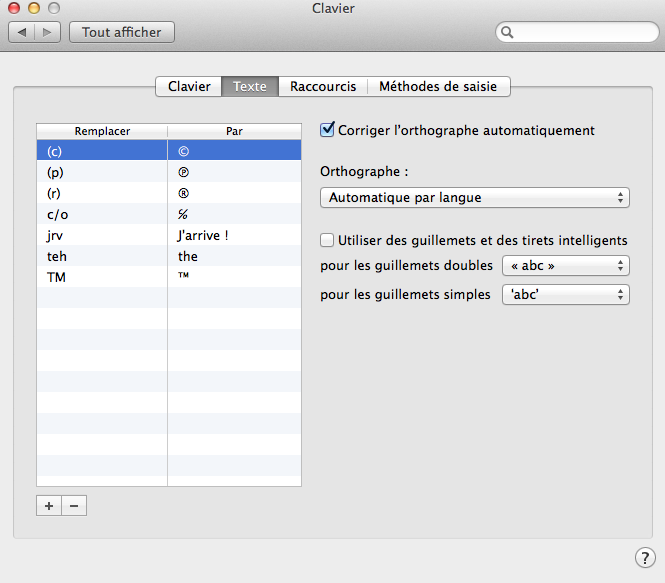Open the Raccourcis tab
The image size is (665, 583).
click(323, 86)
